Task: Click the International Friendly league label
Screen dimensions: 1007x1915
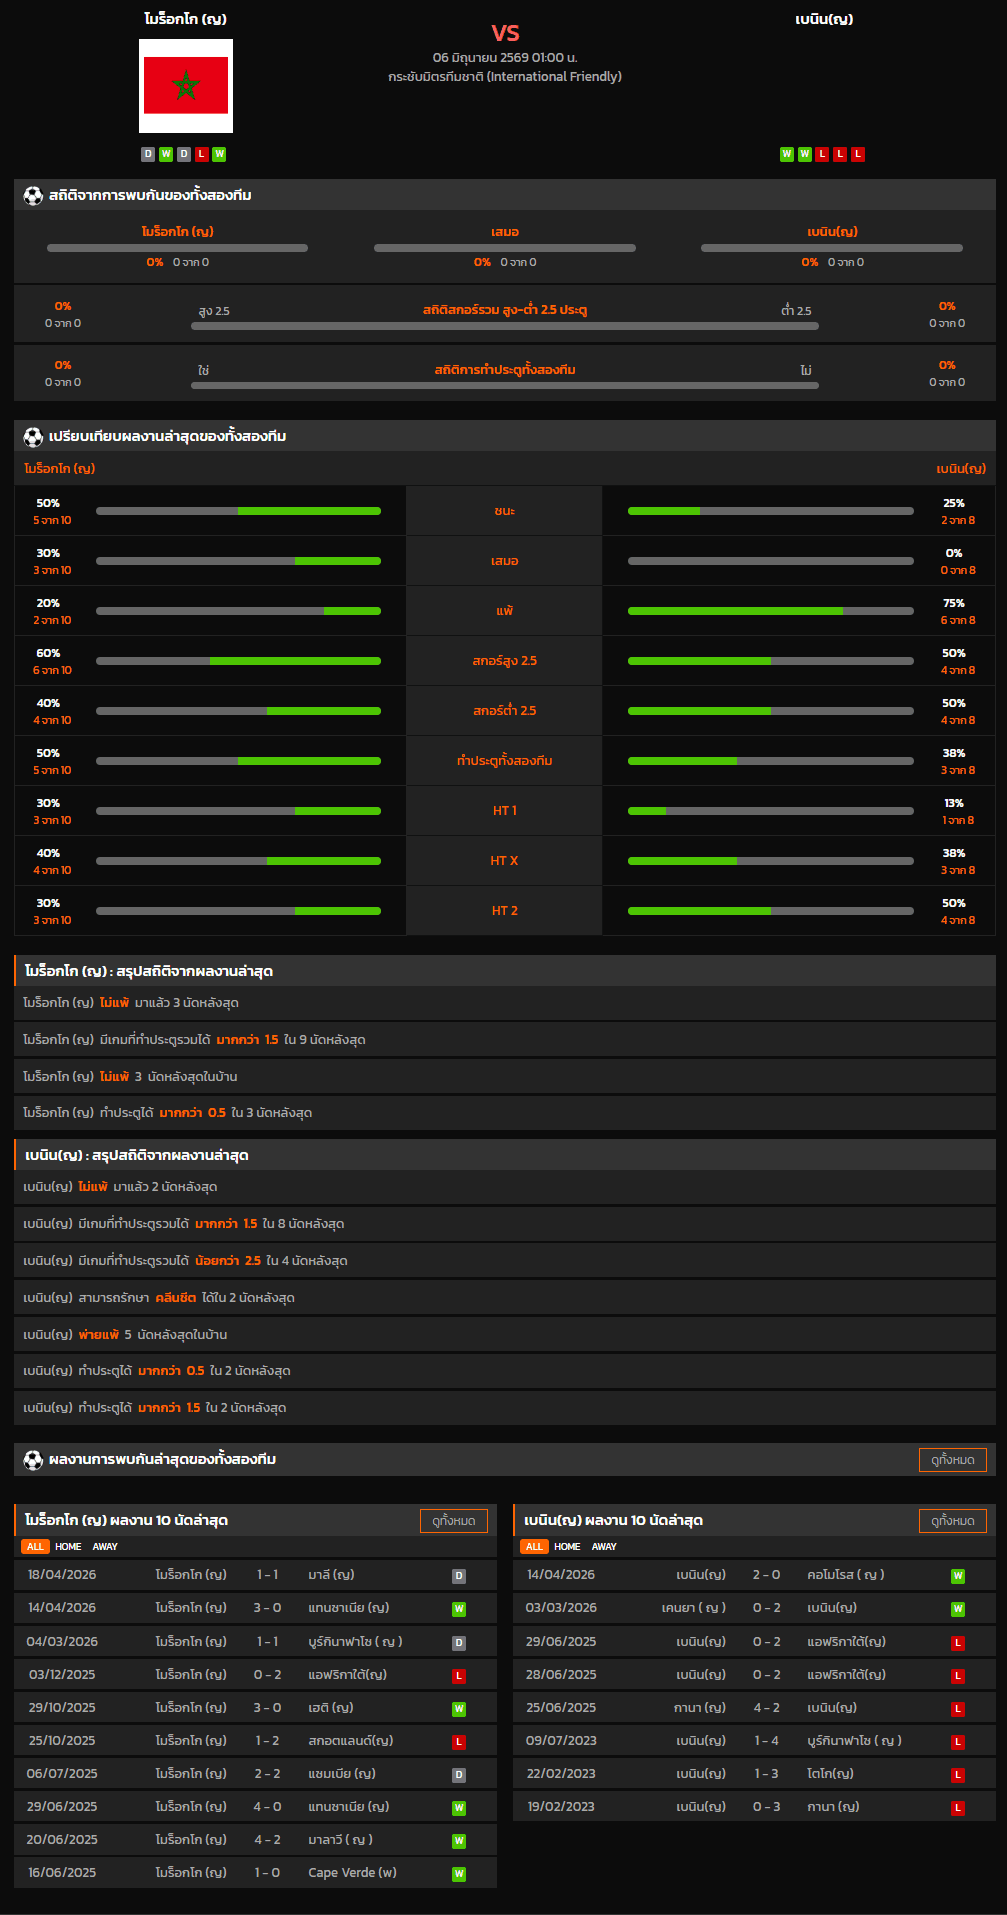Action: (505, 77)
